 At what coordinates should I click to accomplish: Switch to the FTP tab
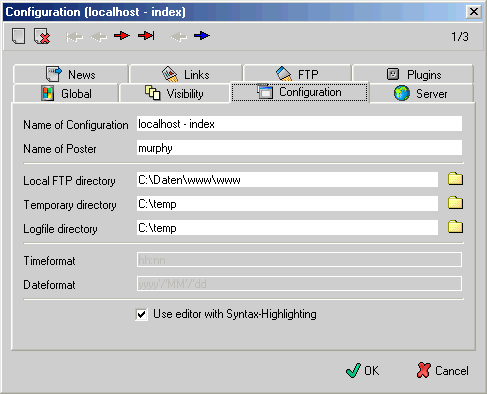(x=297, y=74)
